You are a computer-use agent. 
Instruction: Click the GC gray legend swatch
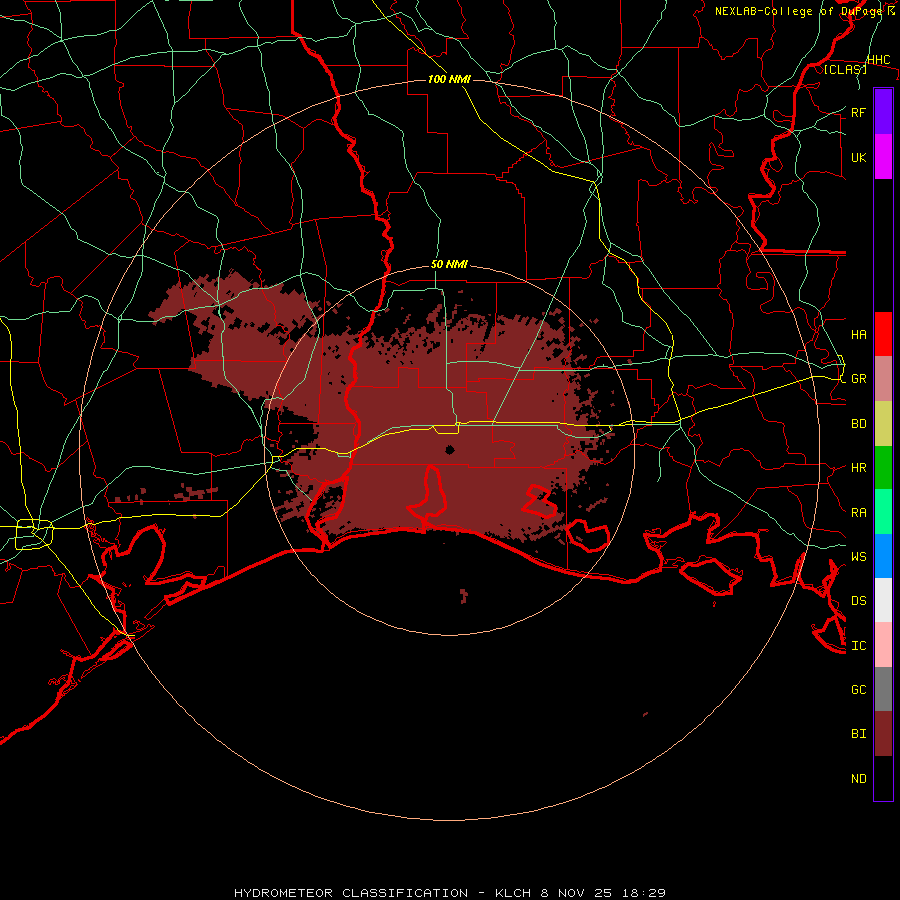point(883,689)
